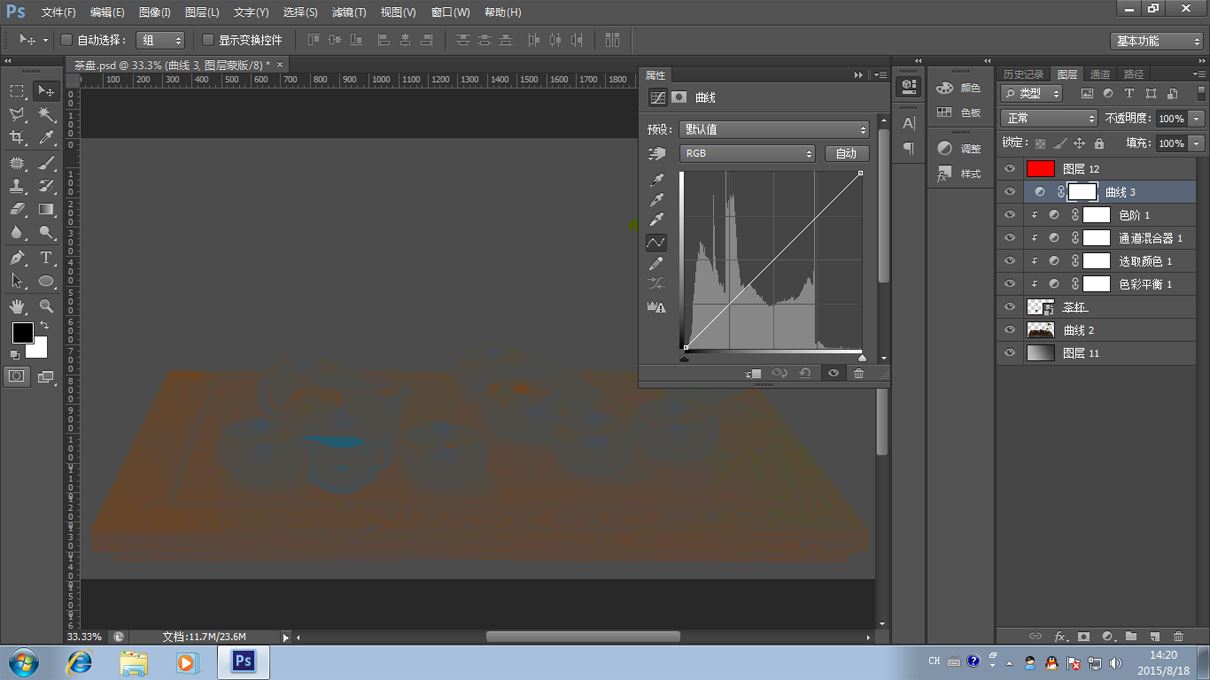
Task: Hide the 通道混合器 1 layer
Action: [x=1009, y=238]
